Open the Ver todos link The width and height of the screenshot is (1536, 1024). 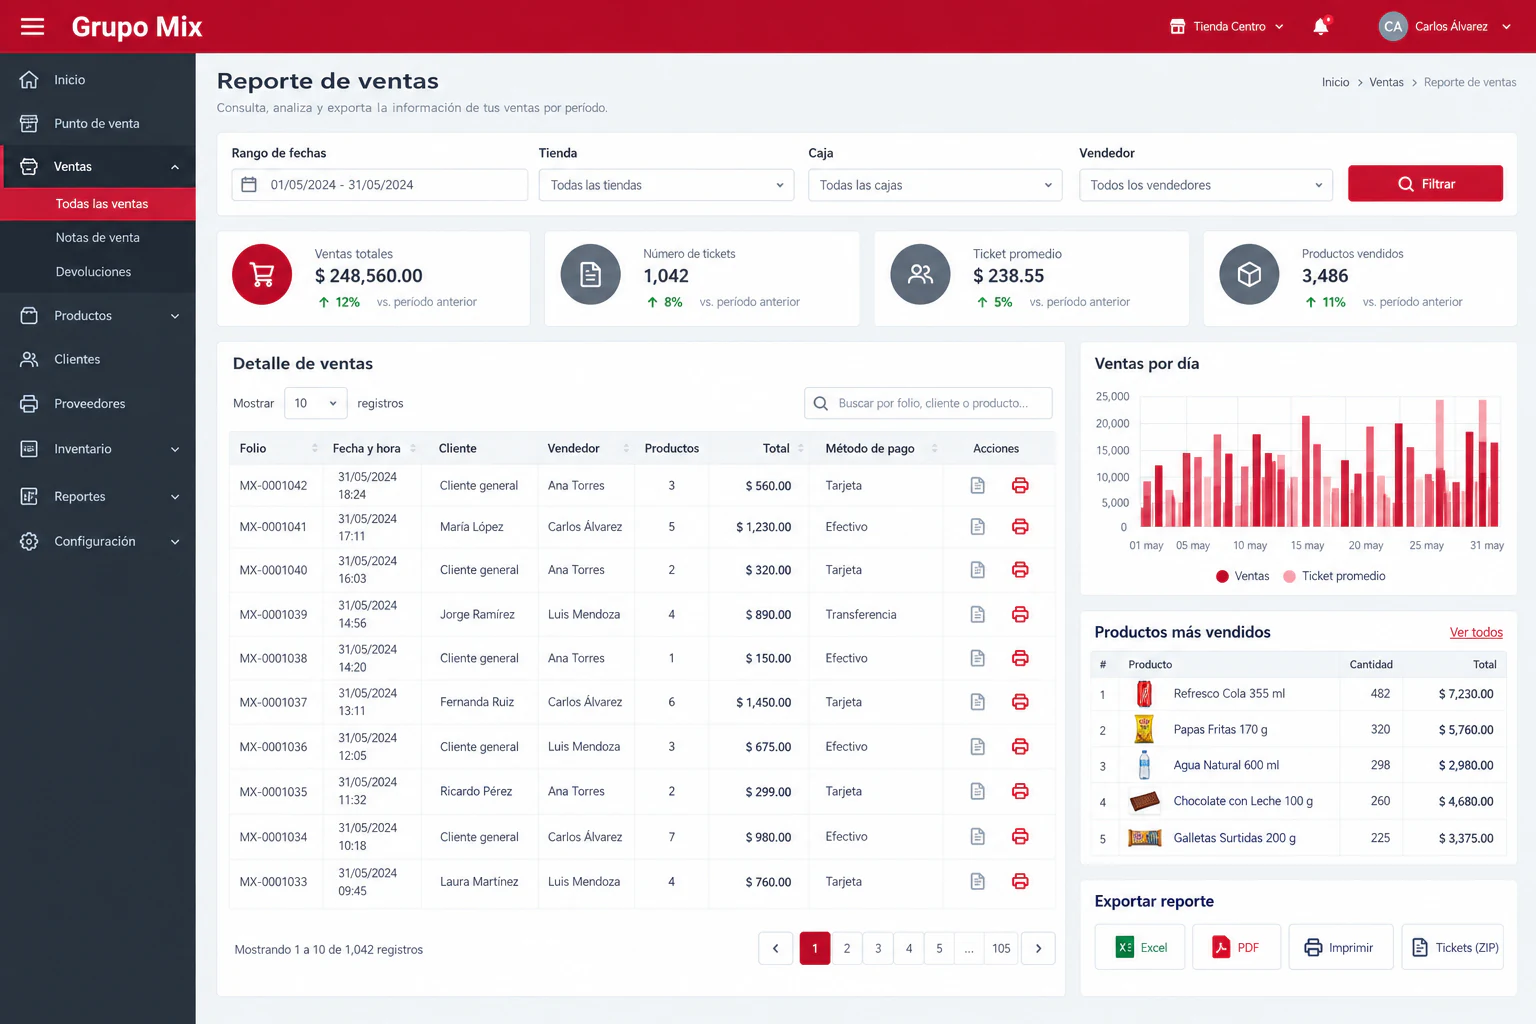click(x=1476, y=632)
